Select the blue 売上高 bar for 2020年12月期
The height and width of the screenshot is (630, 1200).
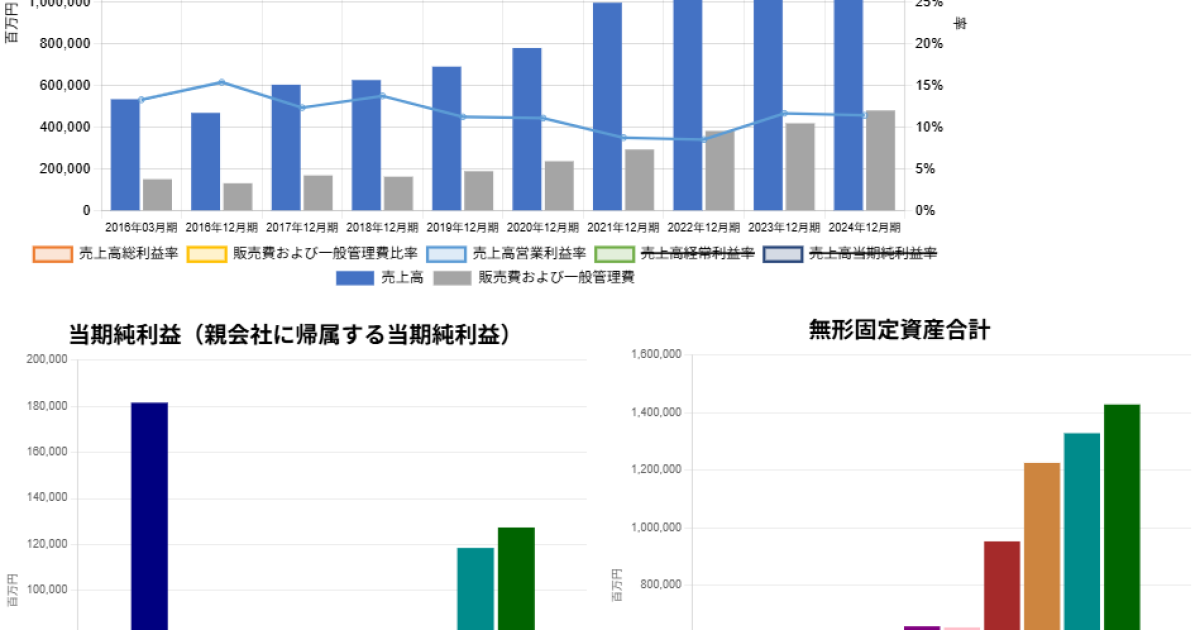pos(527,130)
